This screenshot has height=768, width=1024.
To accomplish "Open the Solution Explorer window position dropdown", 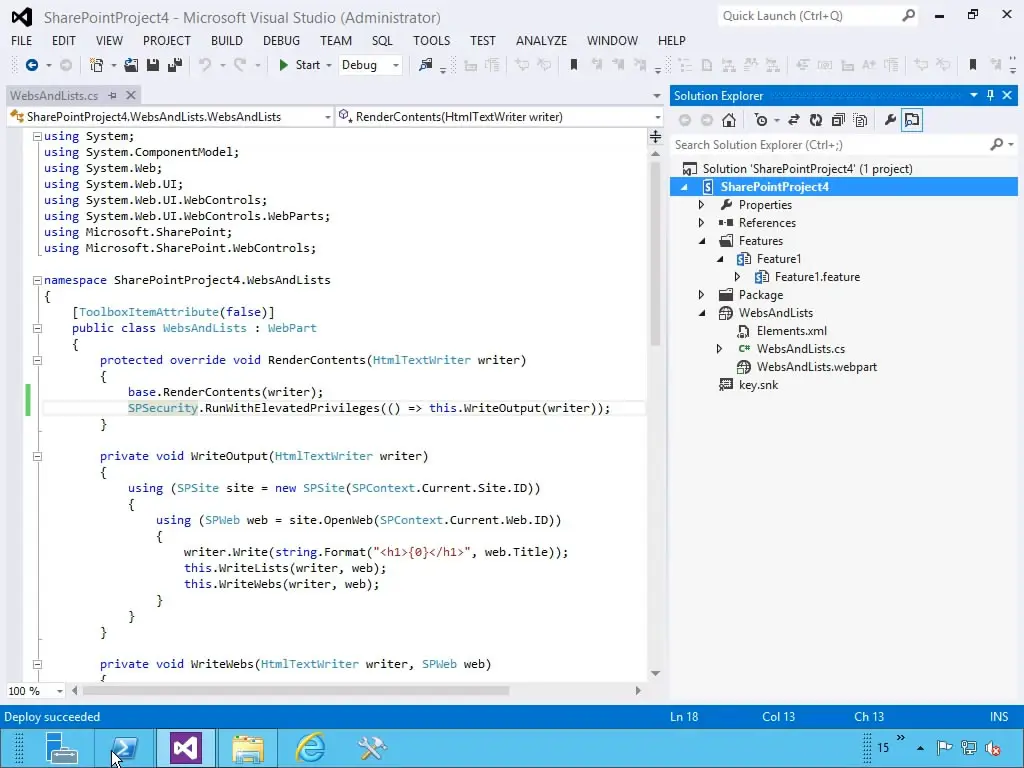I will (x=974, y=95).
